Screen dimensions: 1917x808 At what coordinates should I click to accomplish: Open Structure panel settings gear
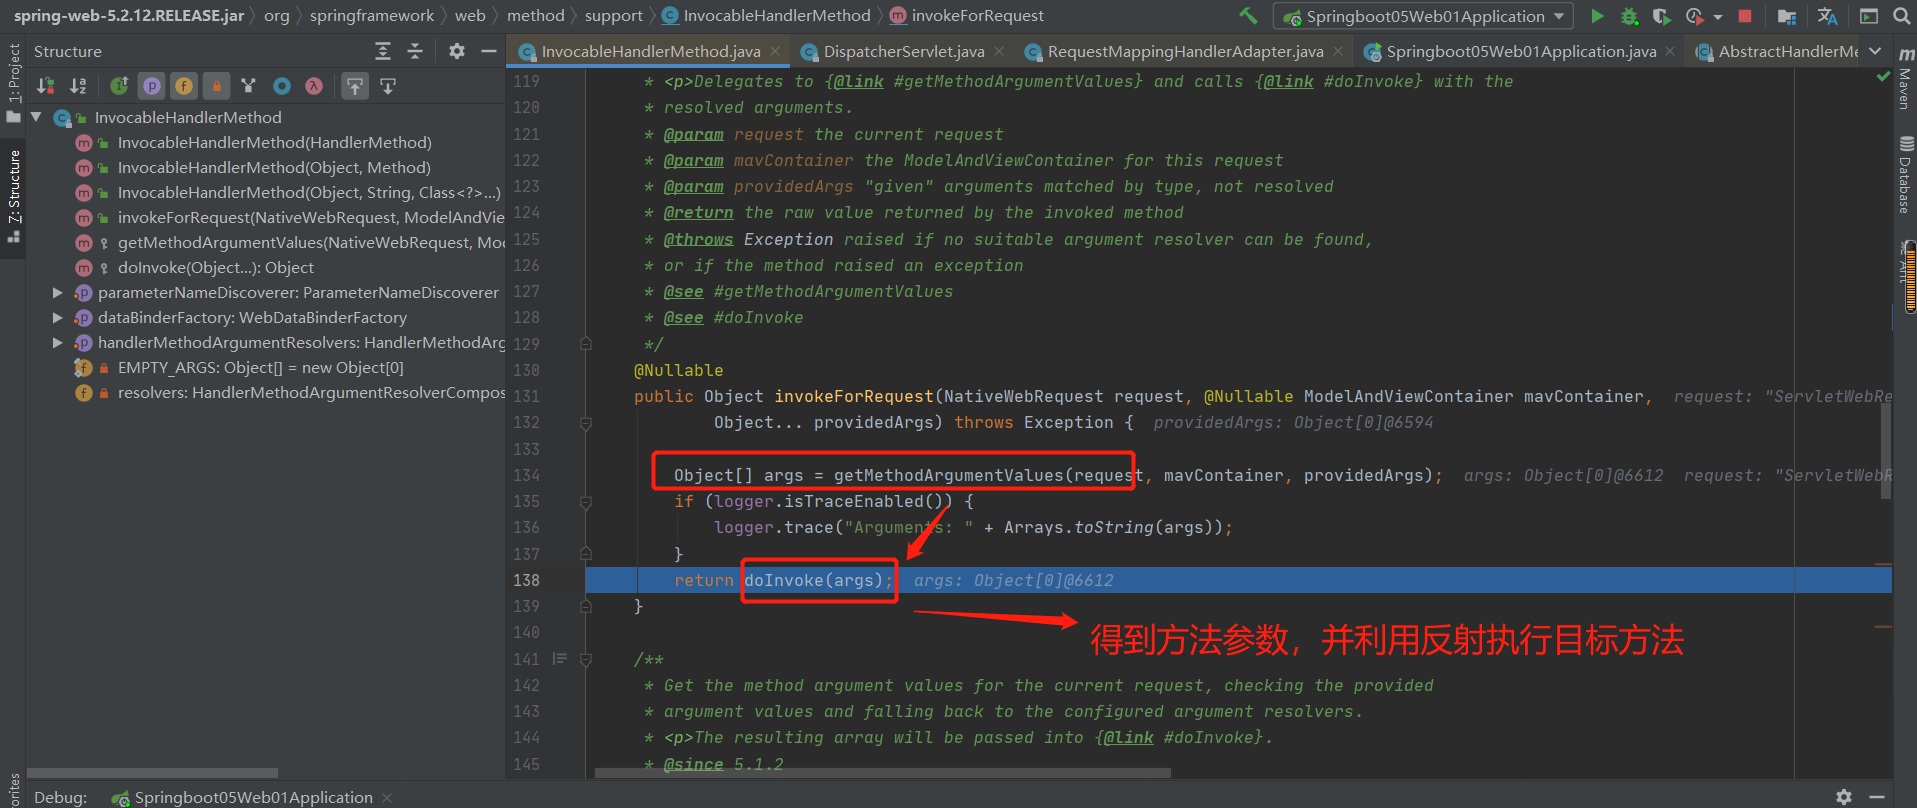[457, 51]
